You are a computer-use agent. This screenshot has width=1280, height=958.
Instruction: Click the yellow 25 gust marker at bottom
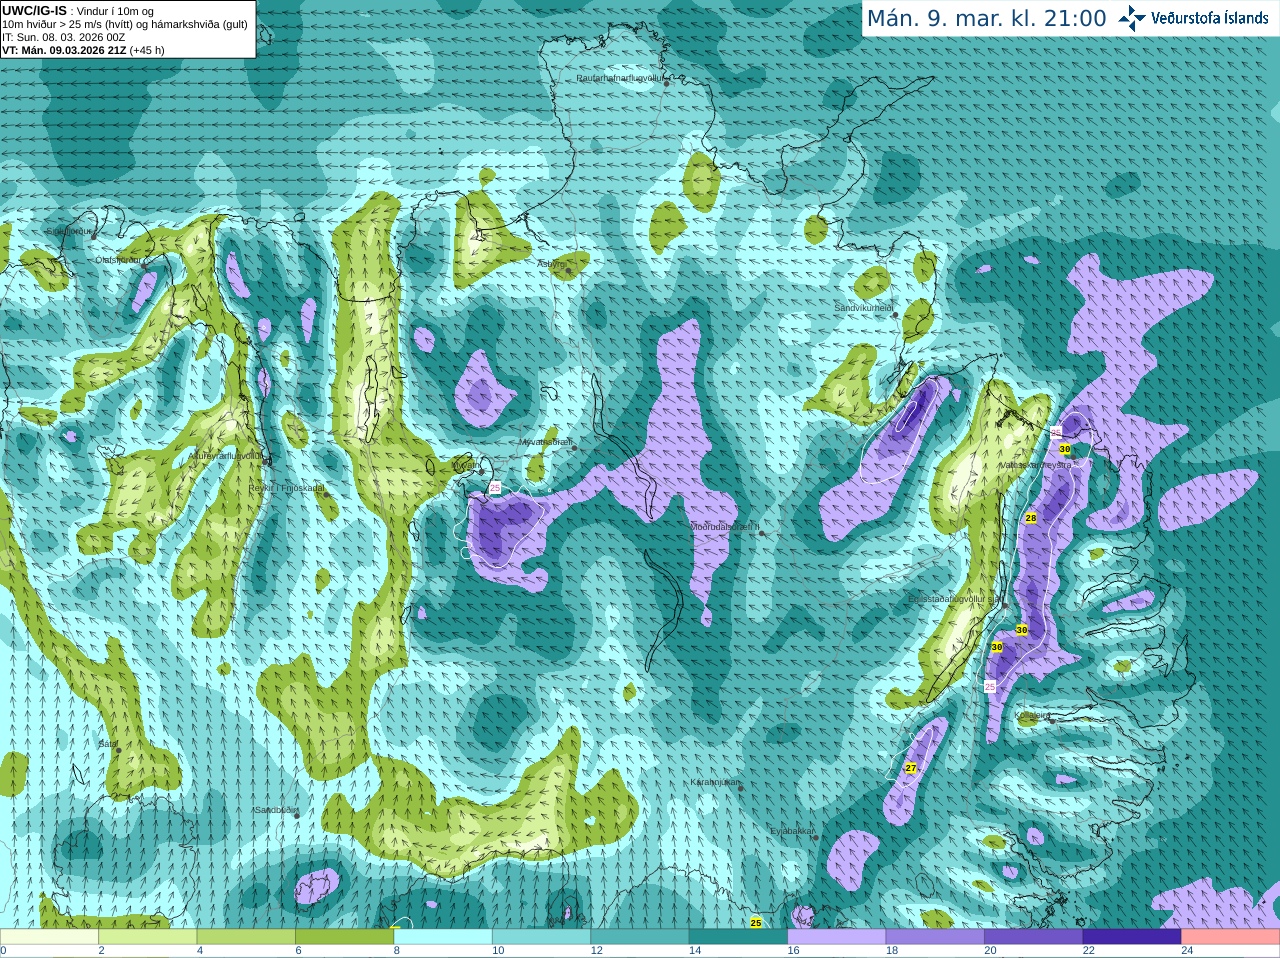pyautogui.click(x=756, y=923)
